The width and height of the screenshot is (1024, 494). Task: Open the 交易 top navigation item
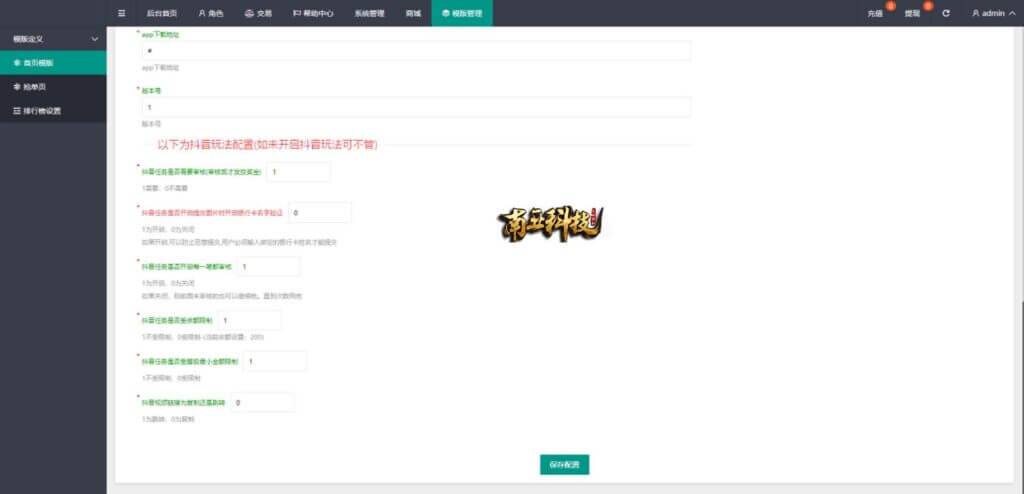tap(259, 13)
